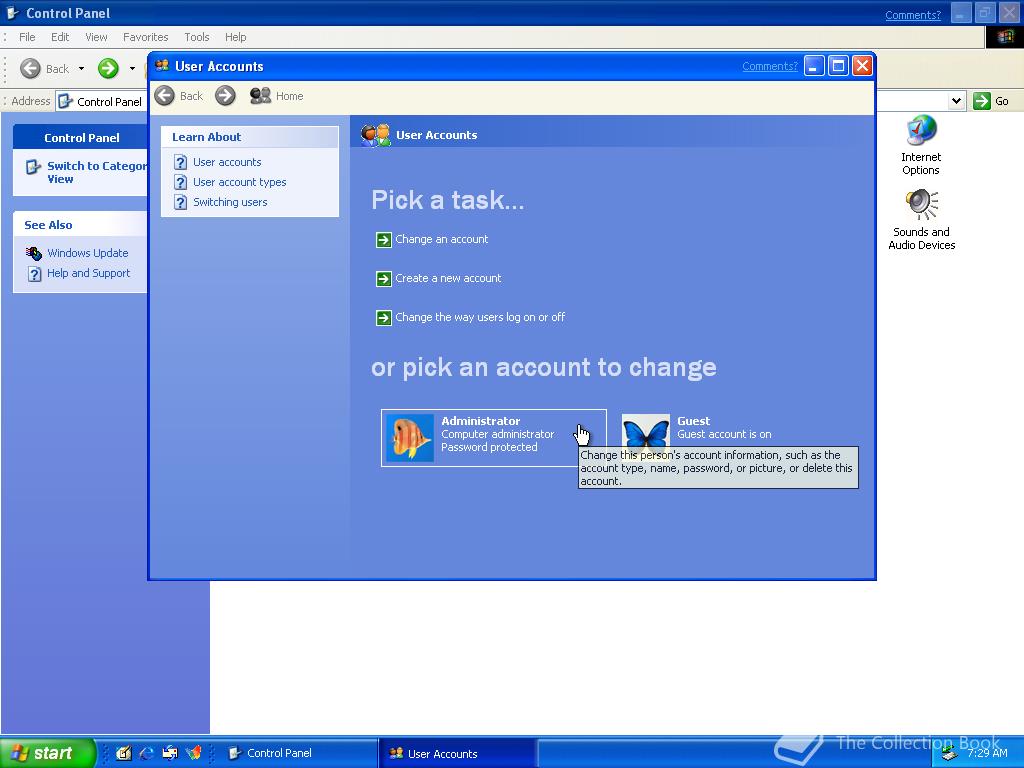Maximize the User Accounts window
The image size is (1024, 768).
[838, 66]
